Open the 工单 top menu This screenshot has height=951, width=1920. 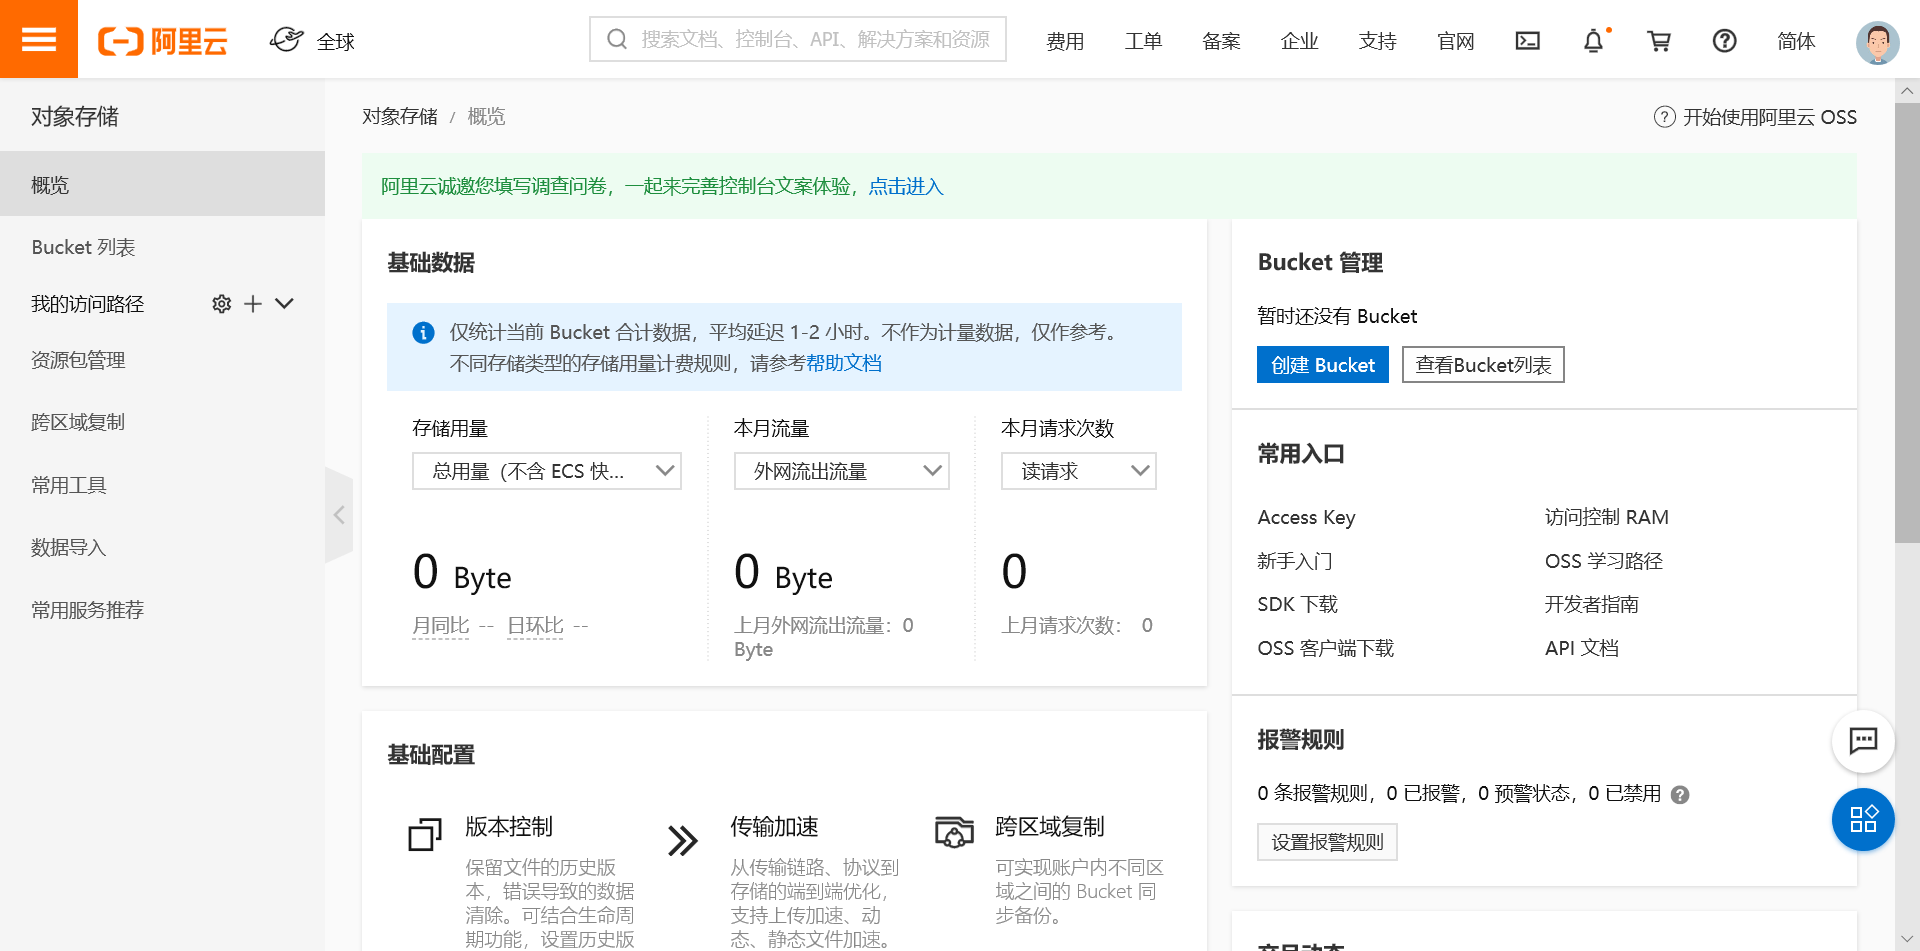tap(1143, 41)
